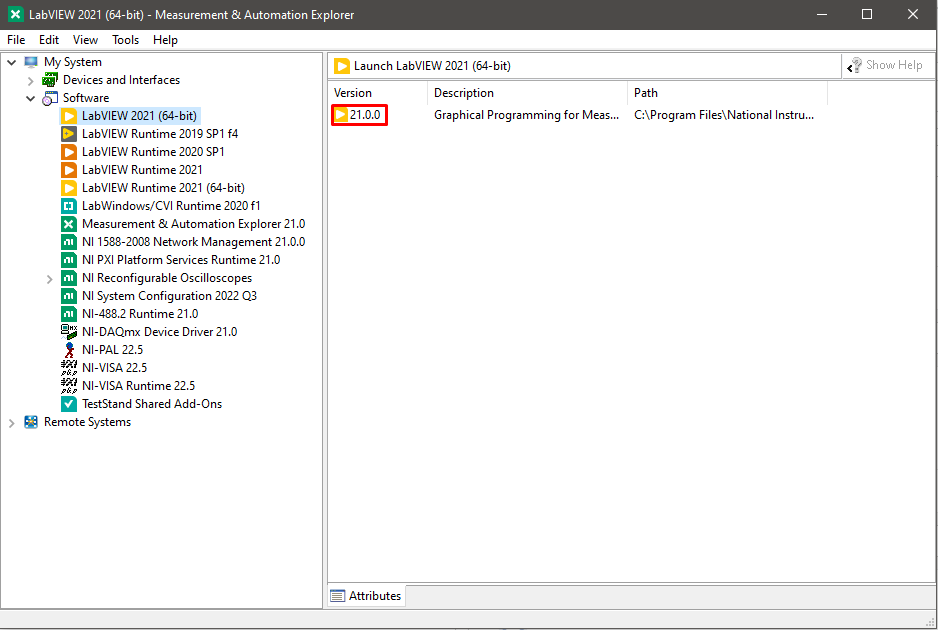Image resolution: width=938 pixels, height=630 pixels.
Task: Click the NI Reconfigurable Oscilloscopes icon
Action: (69, 278)
